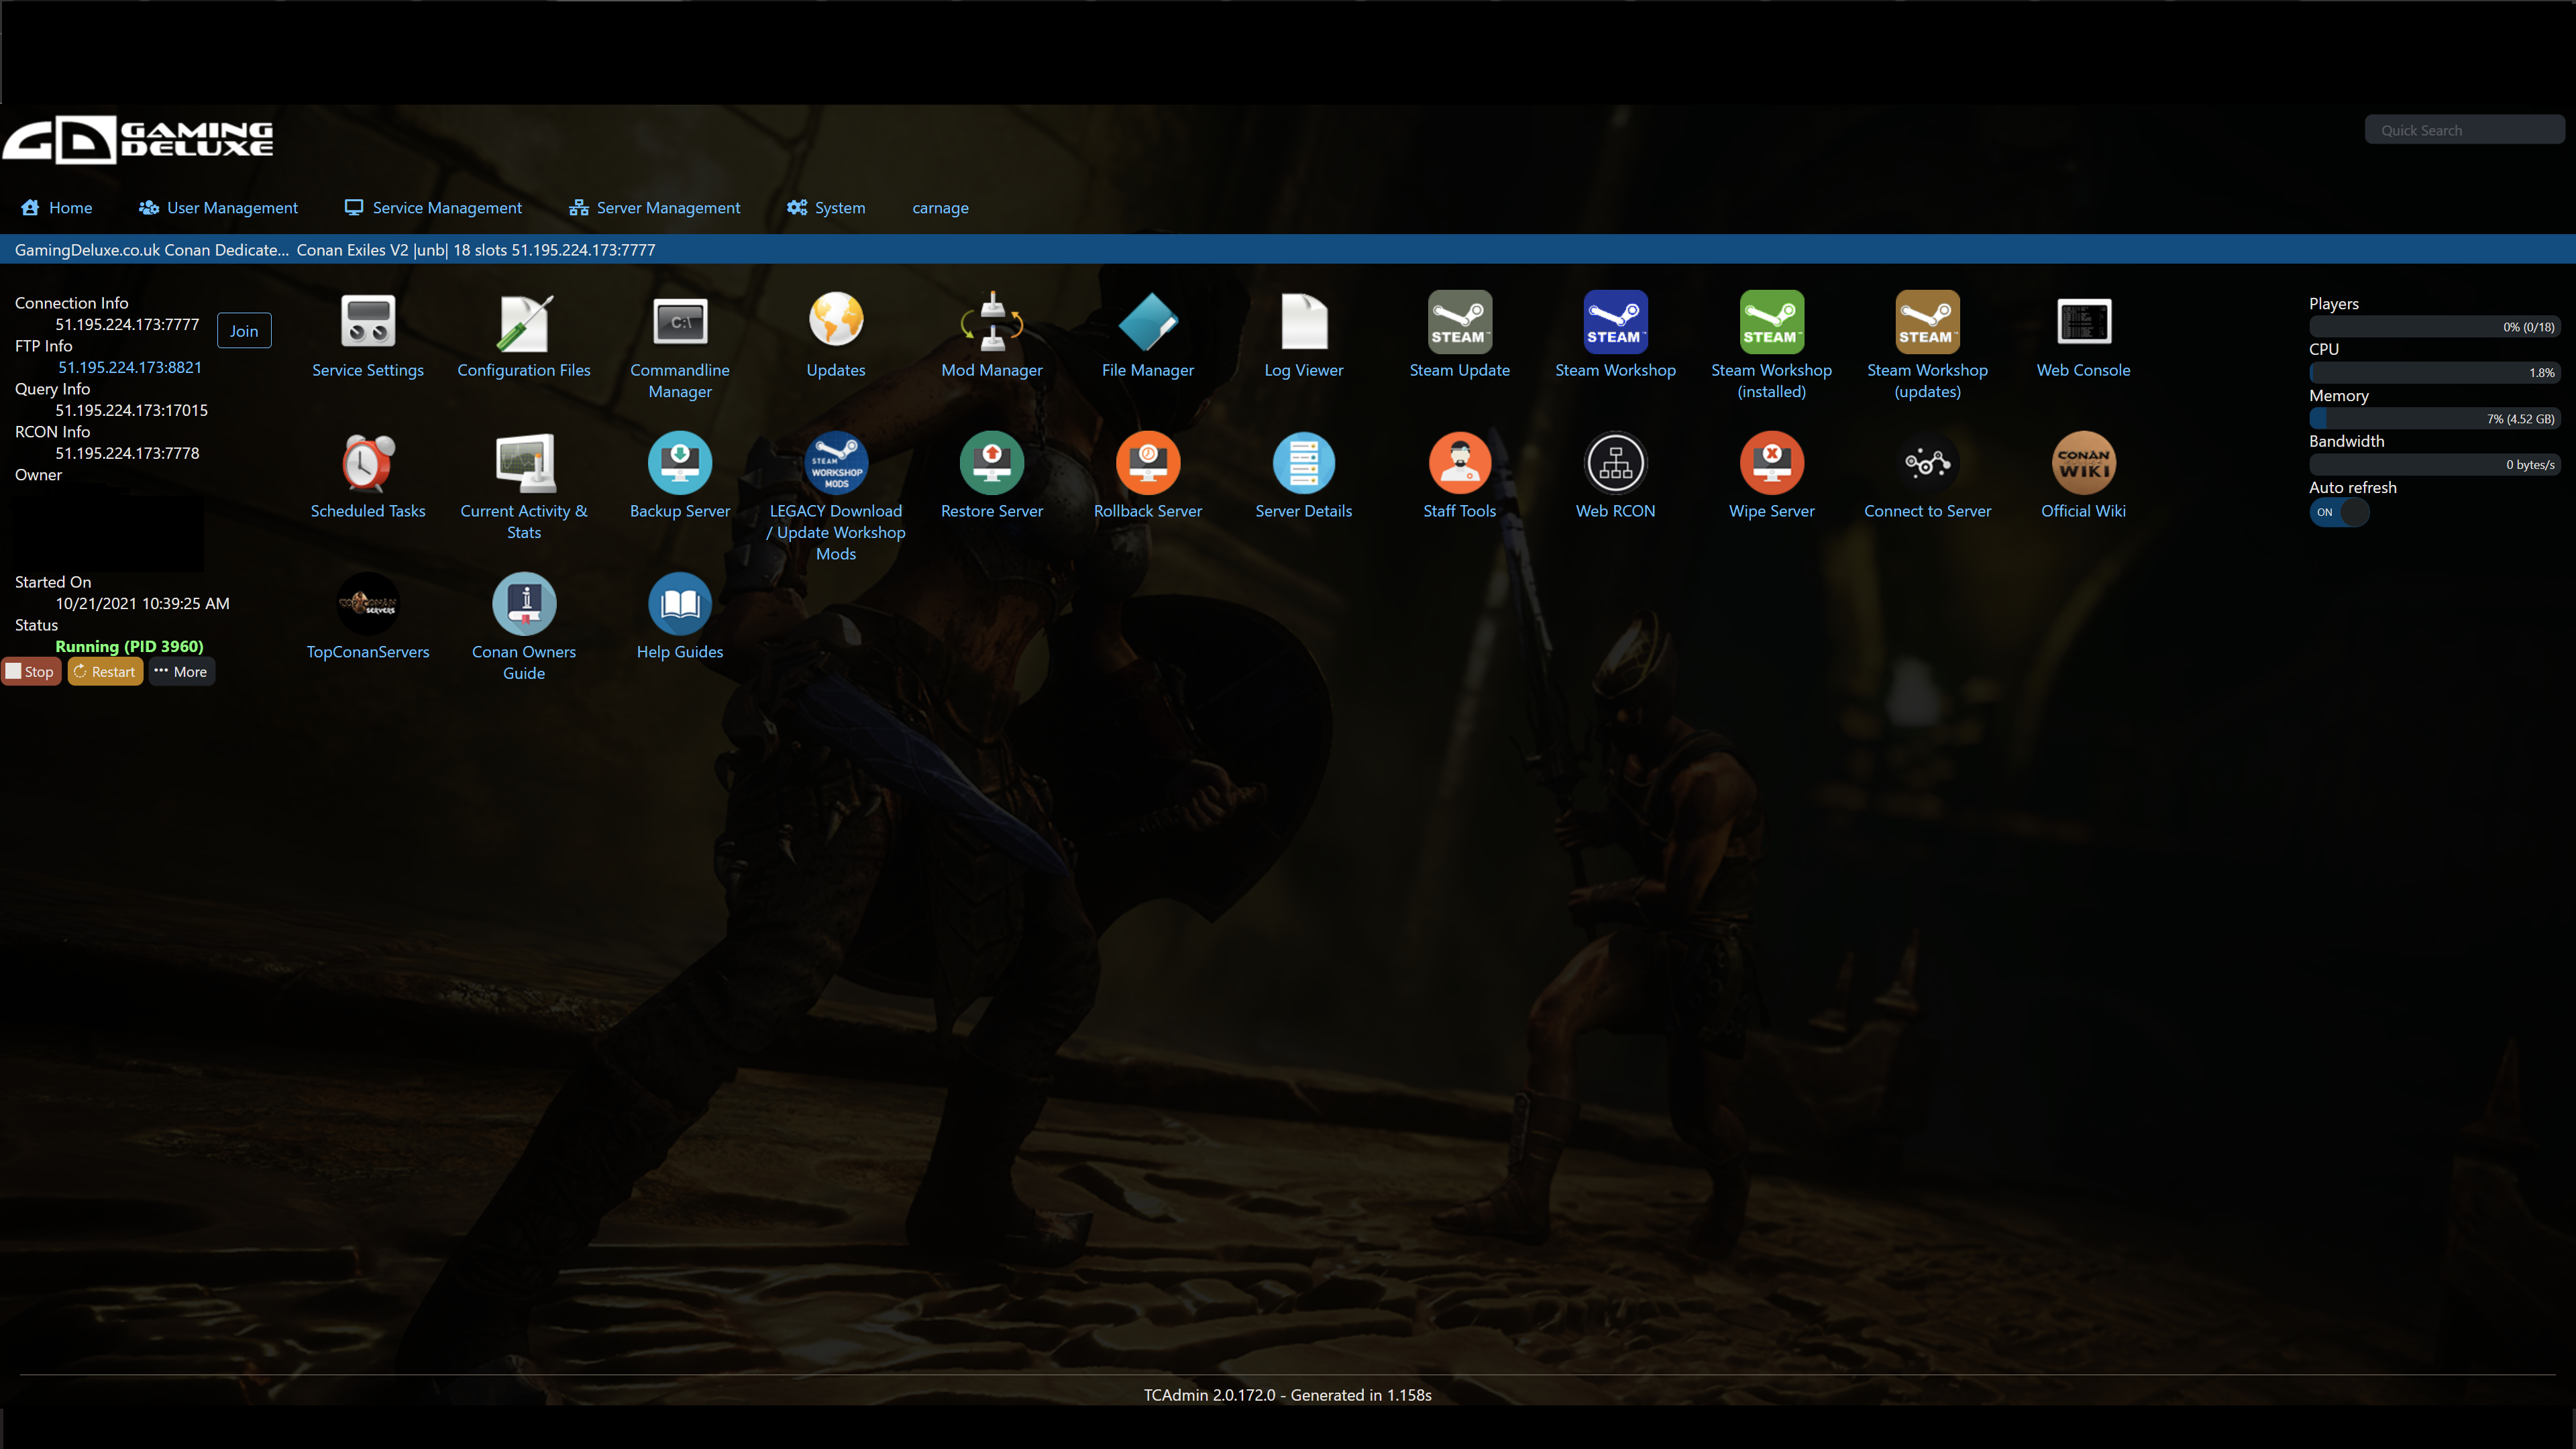The height and width of the screenshot is (1449, 2576).
Task: Click the Join button
Action: (x=244, y=331)
